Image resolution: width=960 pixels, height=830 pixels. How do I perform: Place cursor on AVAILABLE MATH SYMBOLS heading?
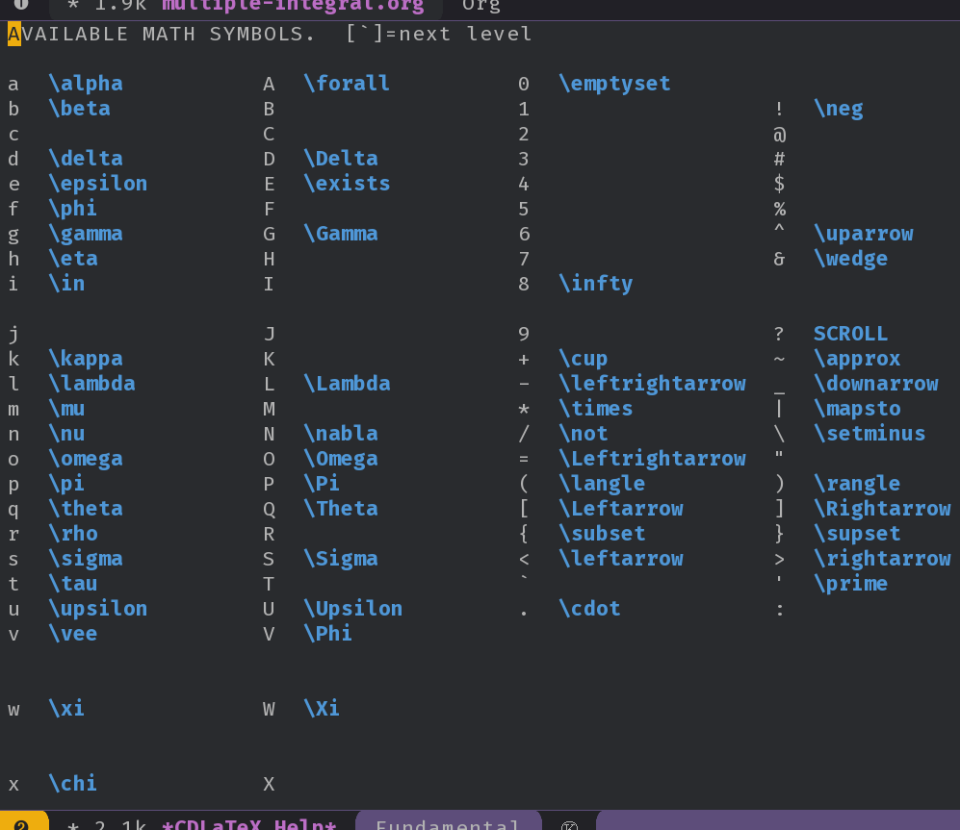point(161,34)
